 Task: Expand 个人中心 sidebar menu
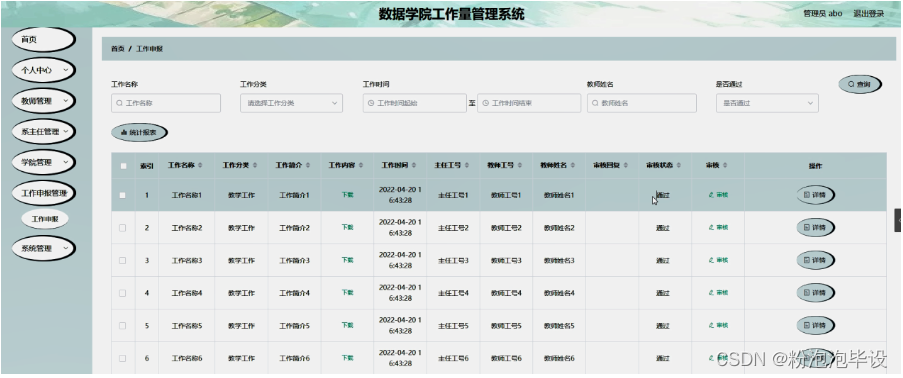[44, 70]
